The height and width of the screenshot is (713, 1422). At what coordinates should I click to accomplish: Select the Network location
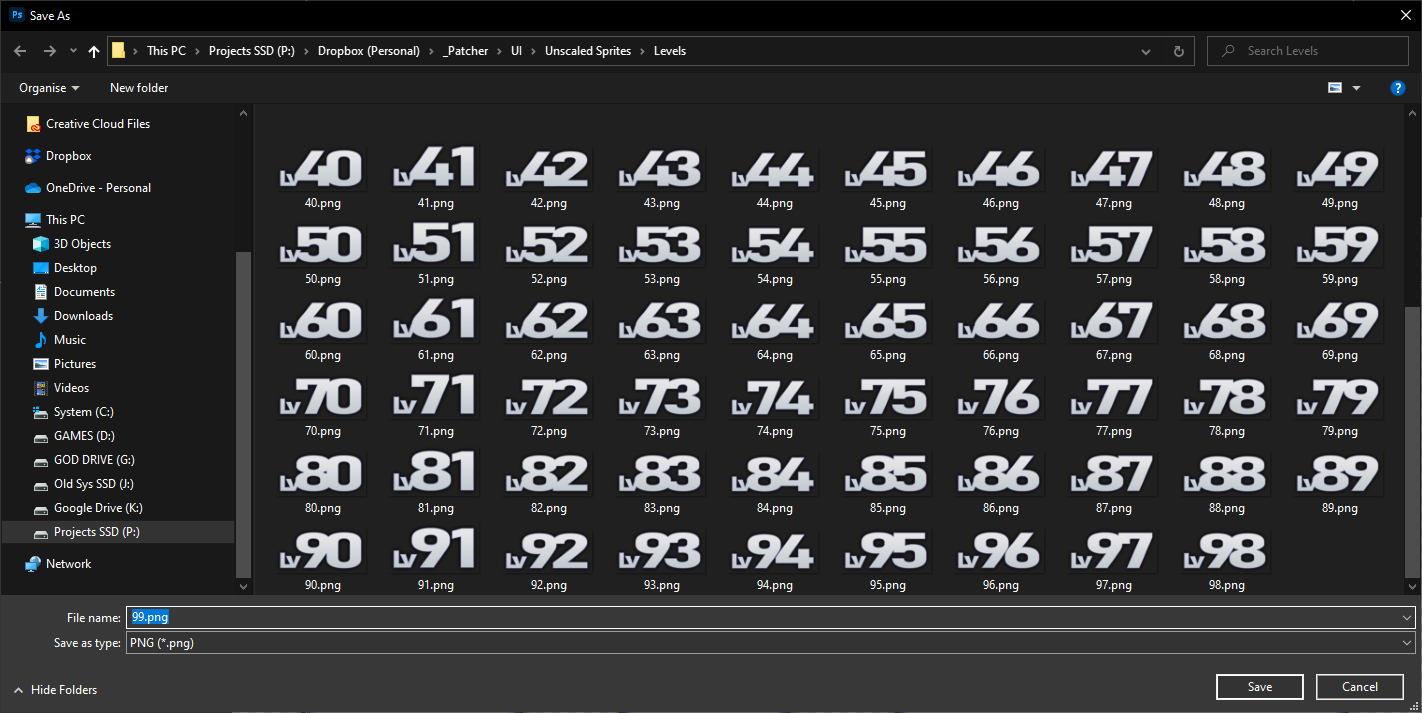click(x=68, y=564)
